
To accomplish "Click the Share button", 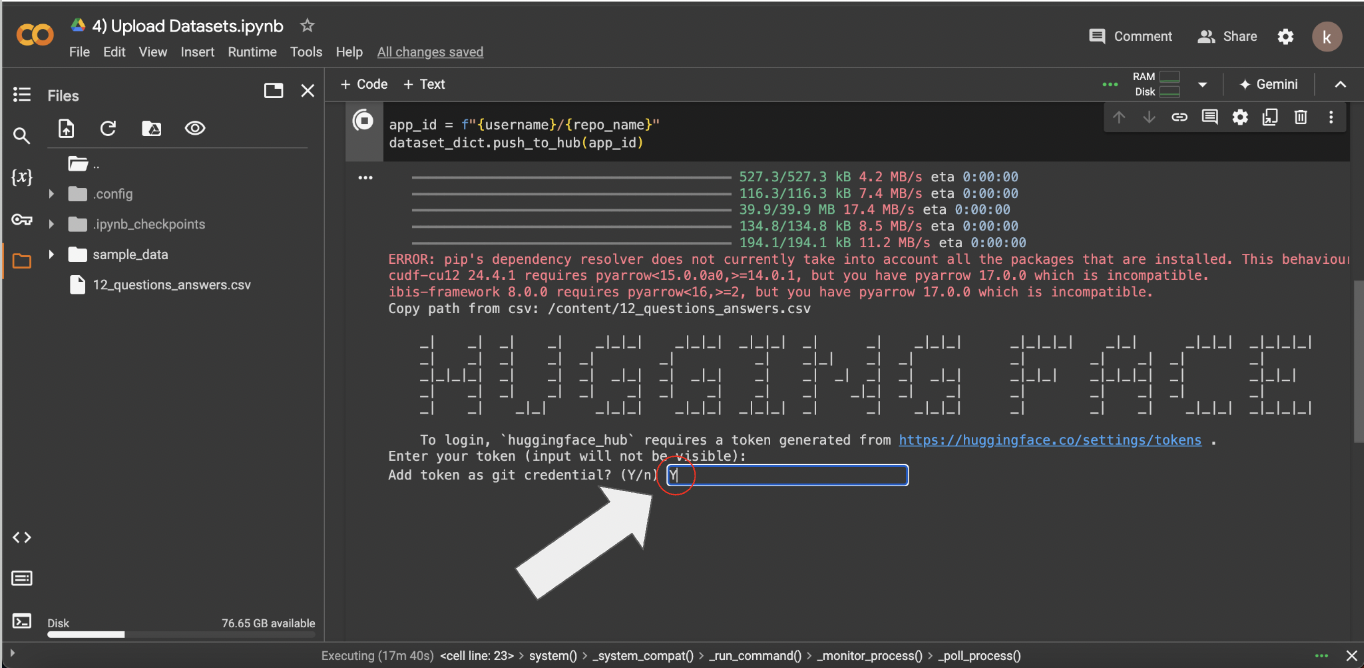I will 1227,36.
